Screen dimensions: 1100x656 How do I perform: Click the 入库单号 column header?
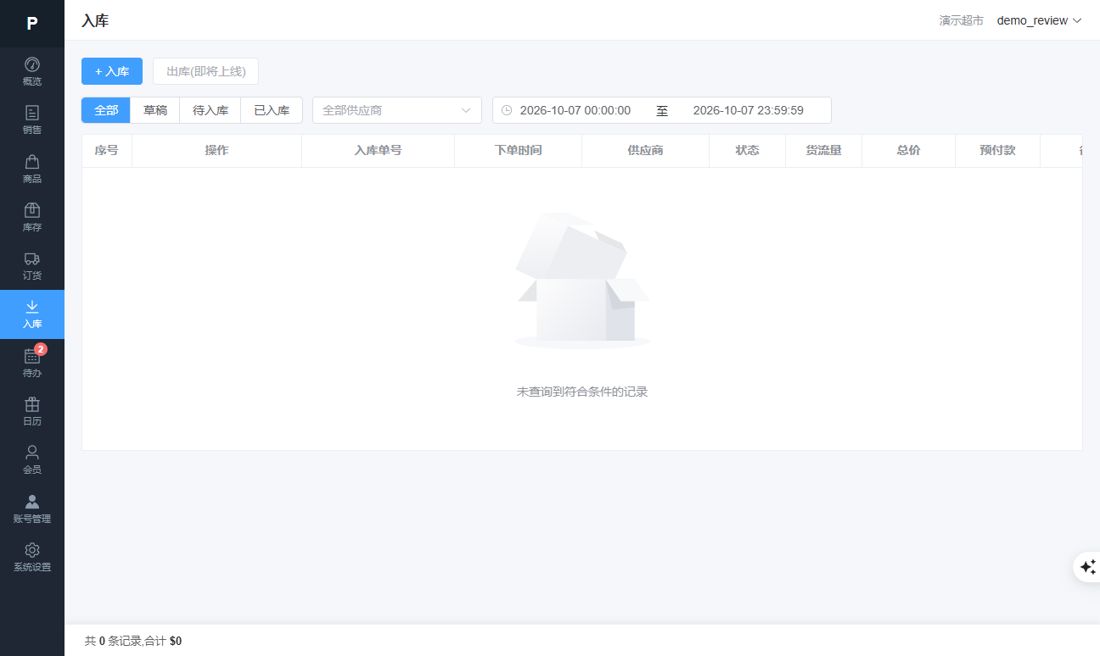pos(378,150)
